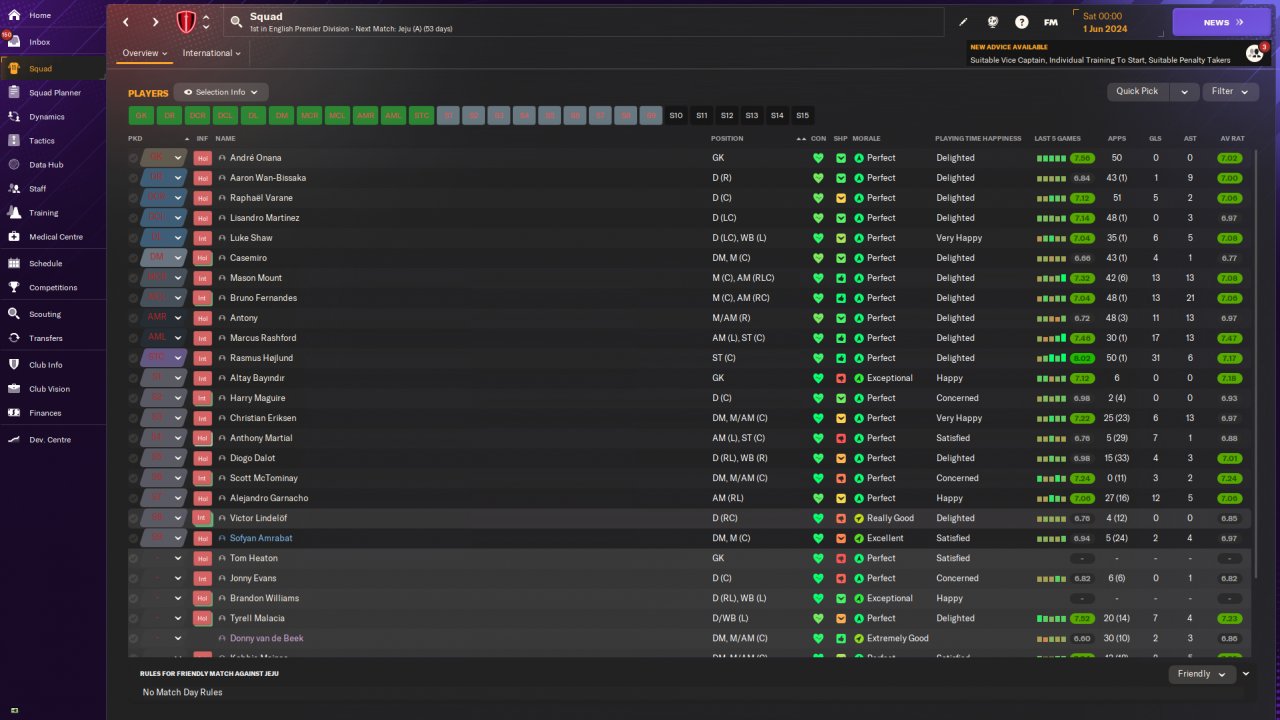Screen dimensions: 1280x720
Task: Toggle the pick checkmark for Harry Maguire
Action: [x=133, y=398]
